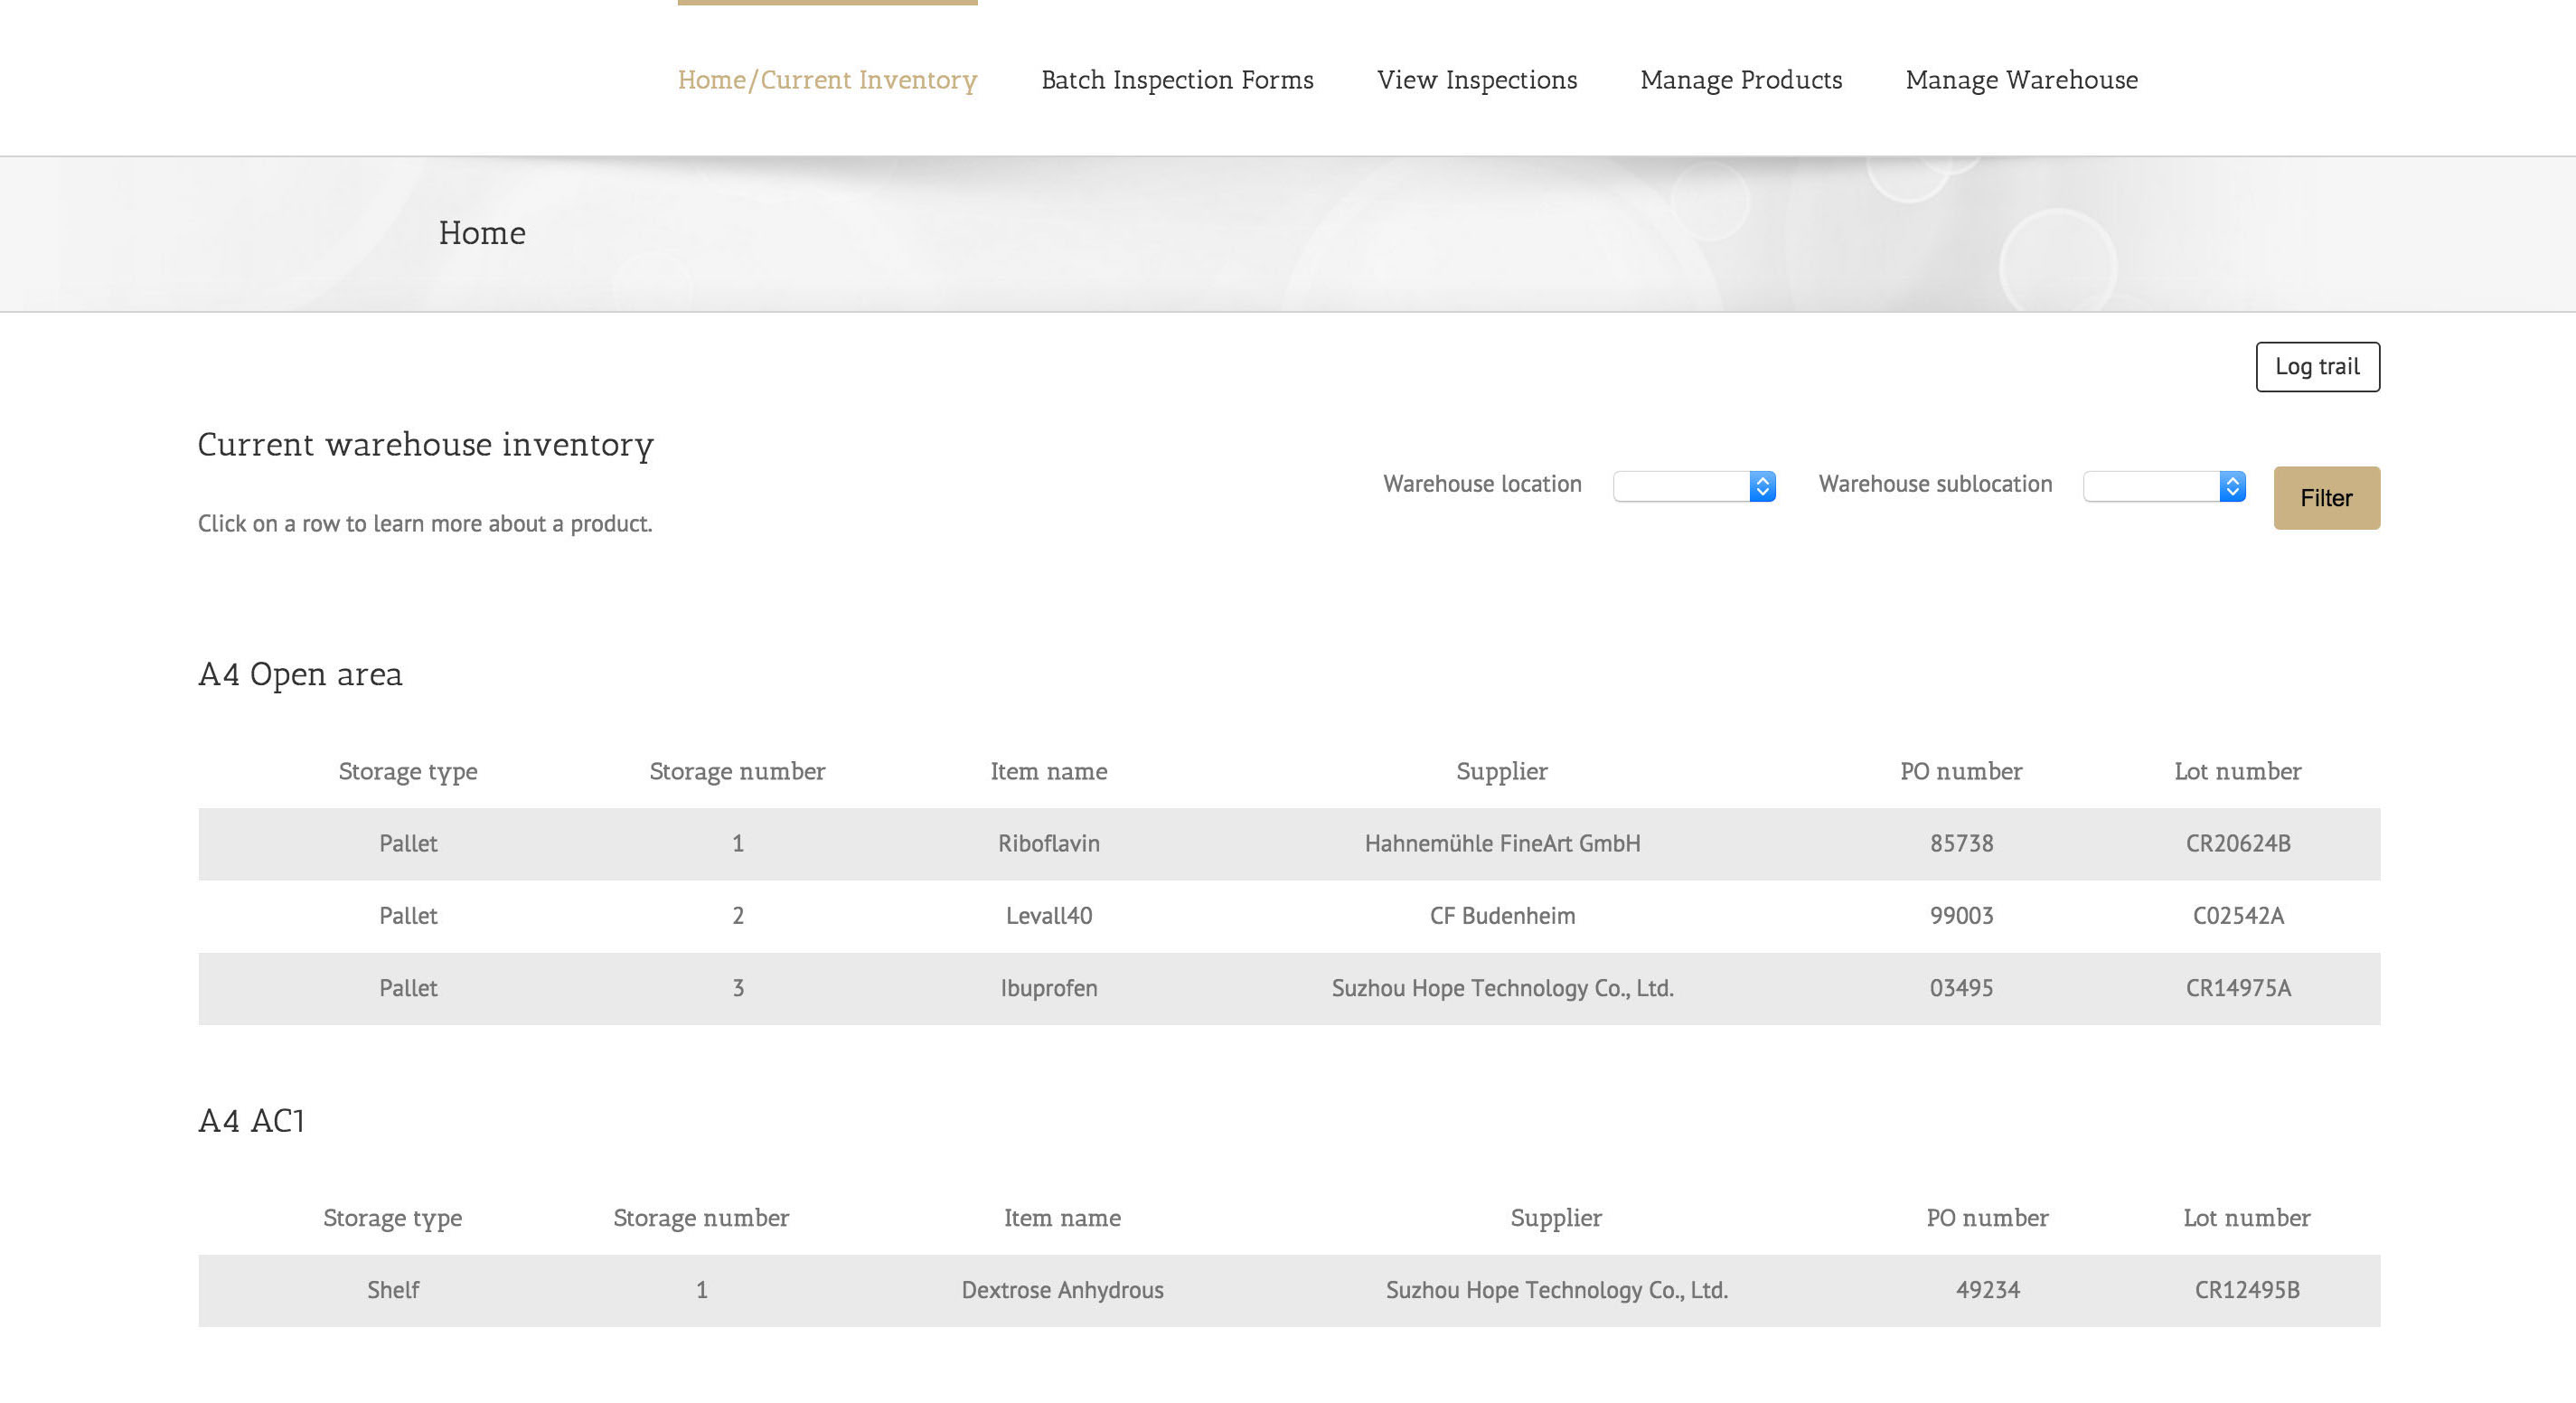Click Shelf cell in Dextrose Anhydrous row
The image size is (2576, 1403).
(393, 1290)
